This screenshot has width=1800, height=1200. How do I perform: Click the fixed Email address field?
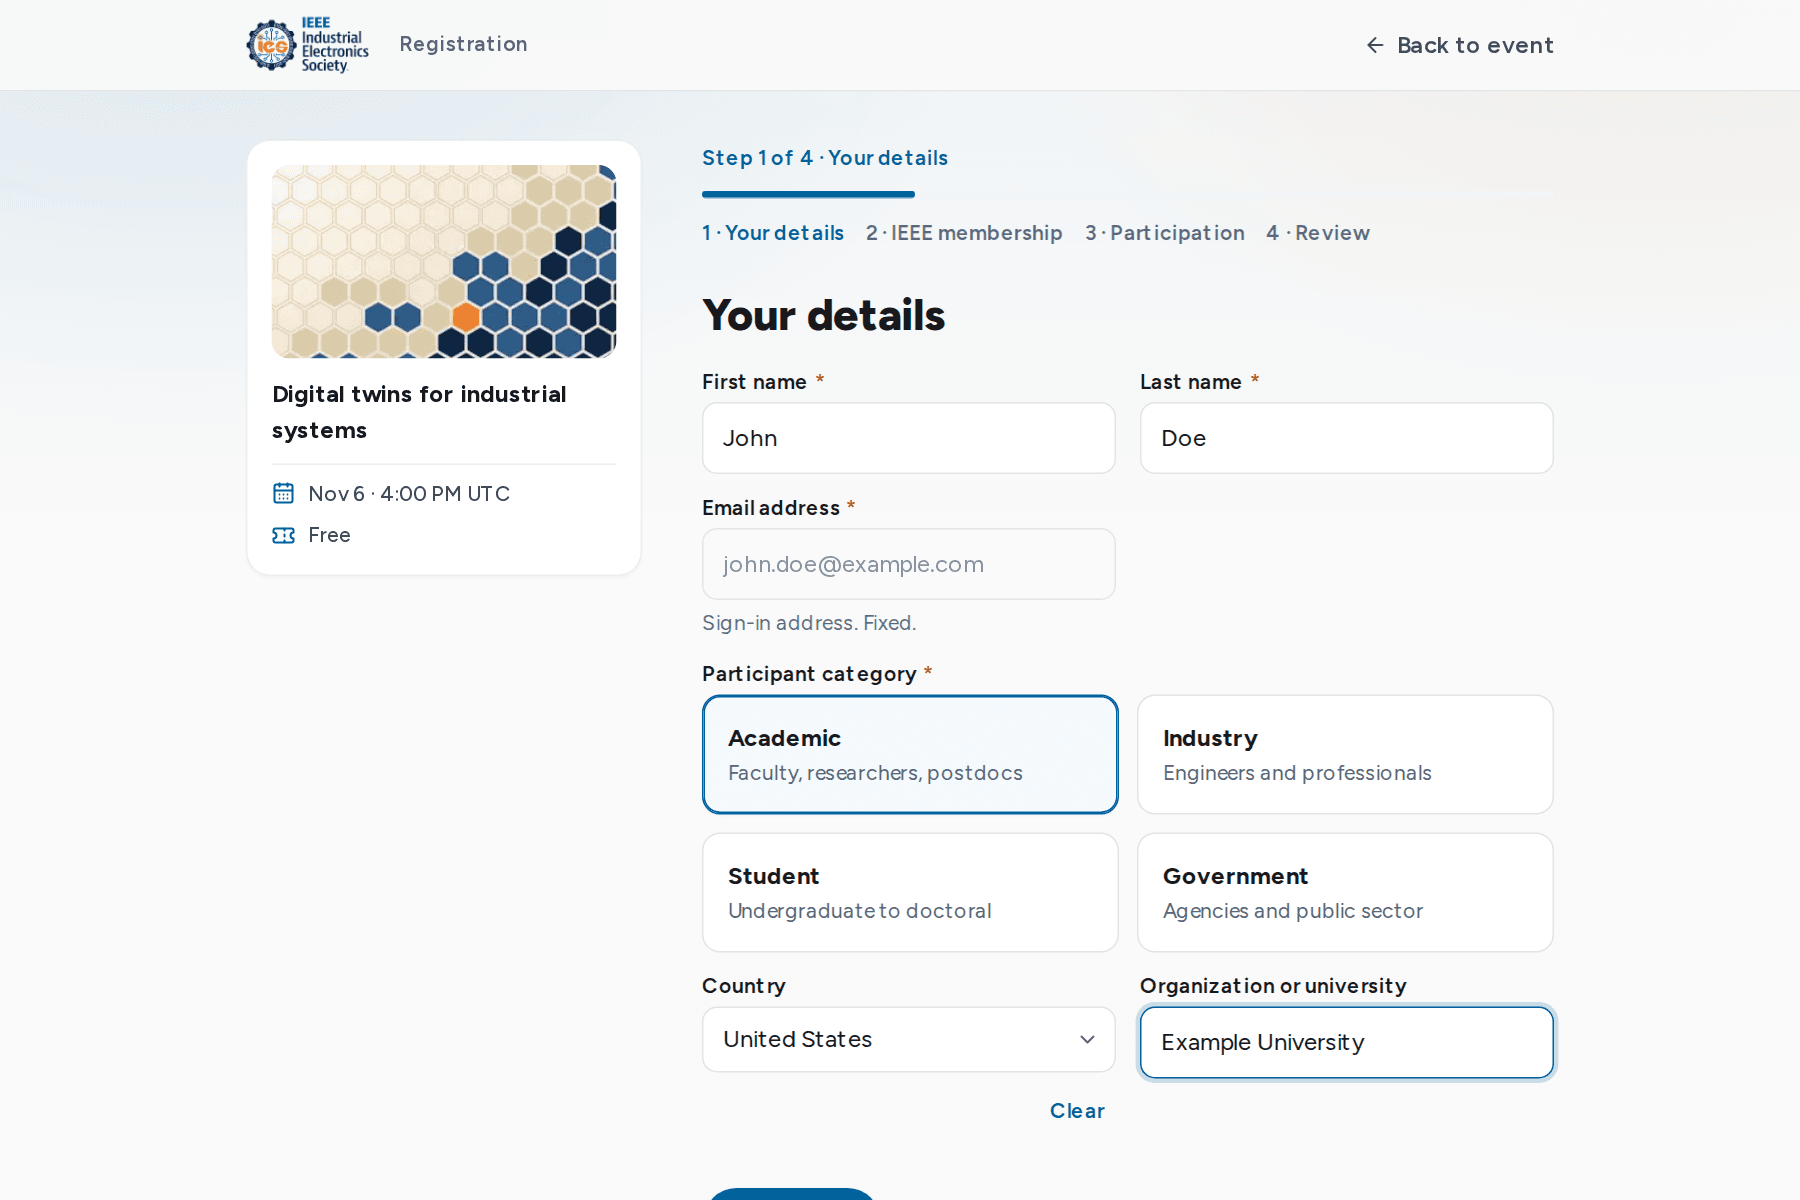coord(909,564)
